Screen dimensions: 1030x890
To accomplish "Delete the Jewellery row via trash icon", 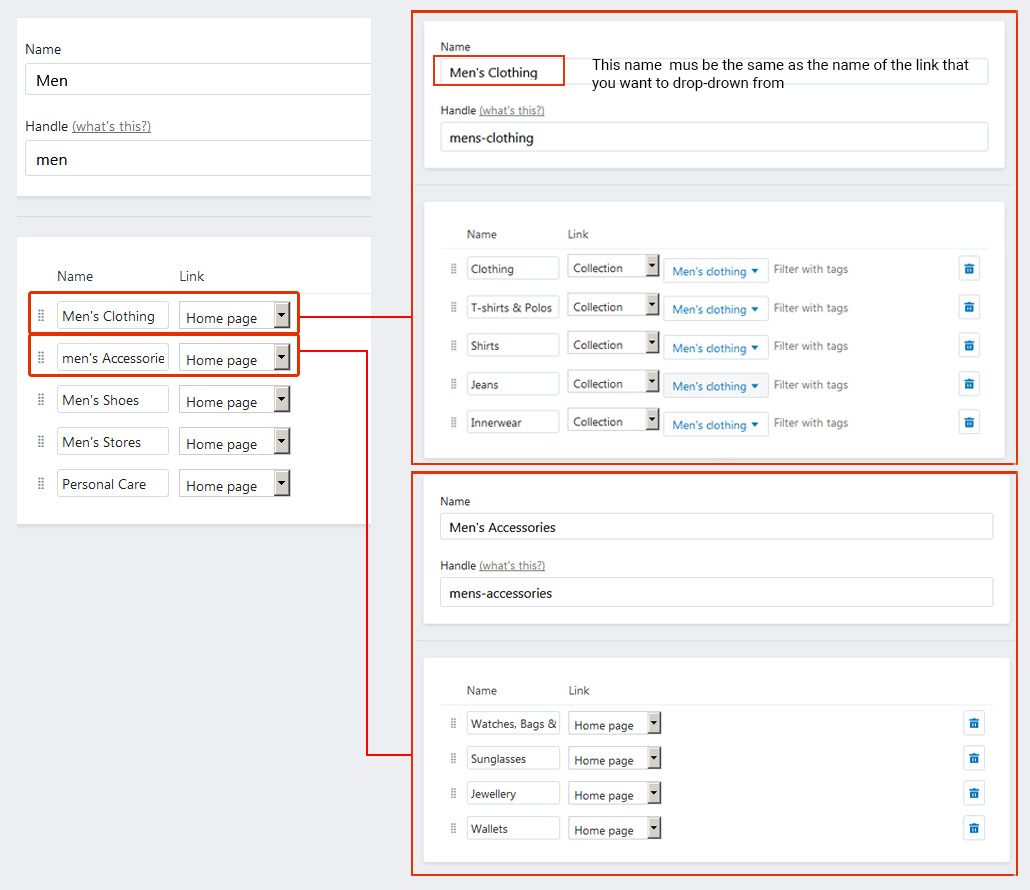I will 973,793.
